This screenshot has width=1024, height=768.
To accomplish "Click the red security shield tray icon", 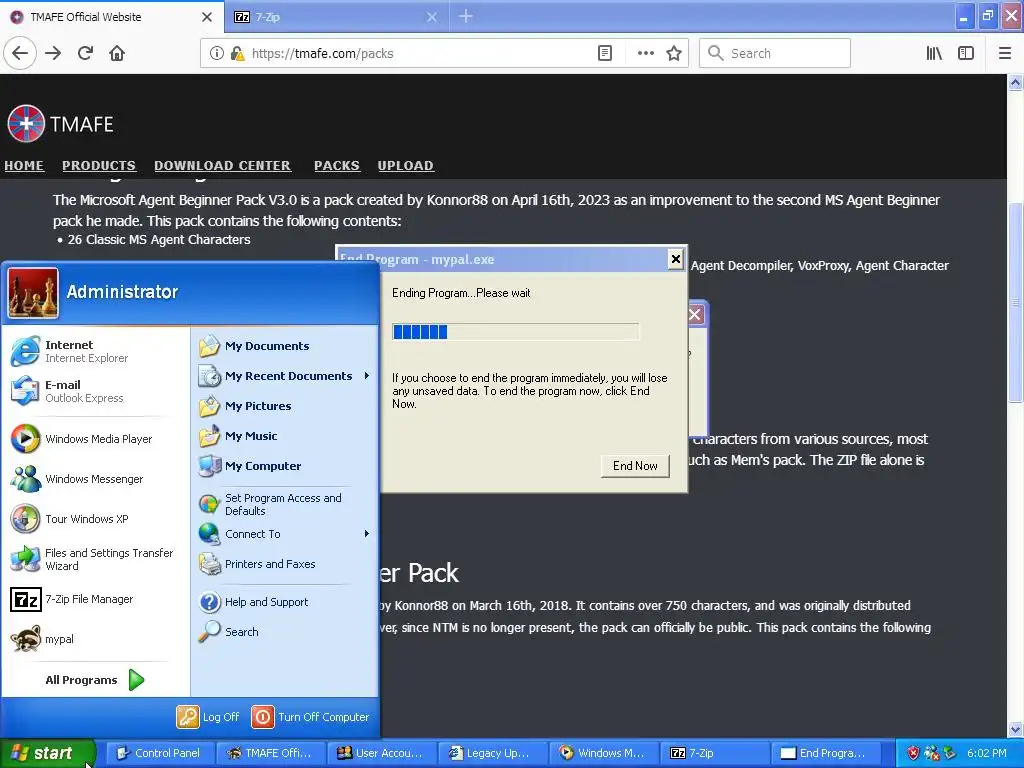I will pos(913,753).
